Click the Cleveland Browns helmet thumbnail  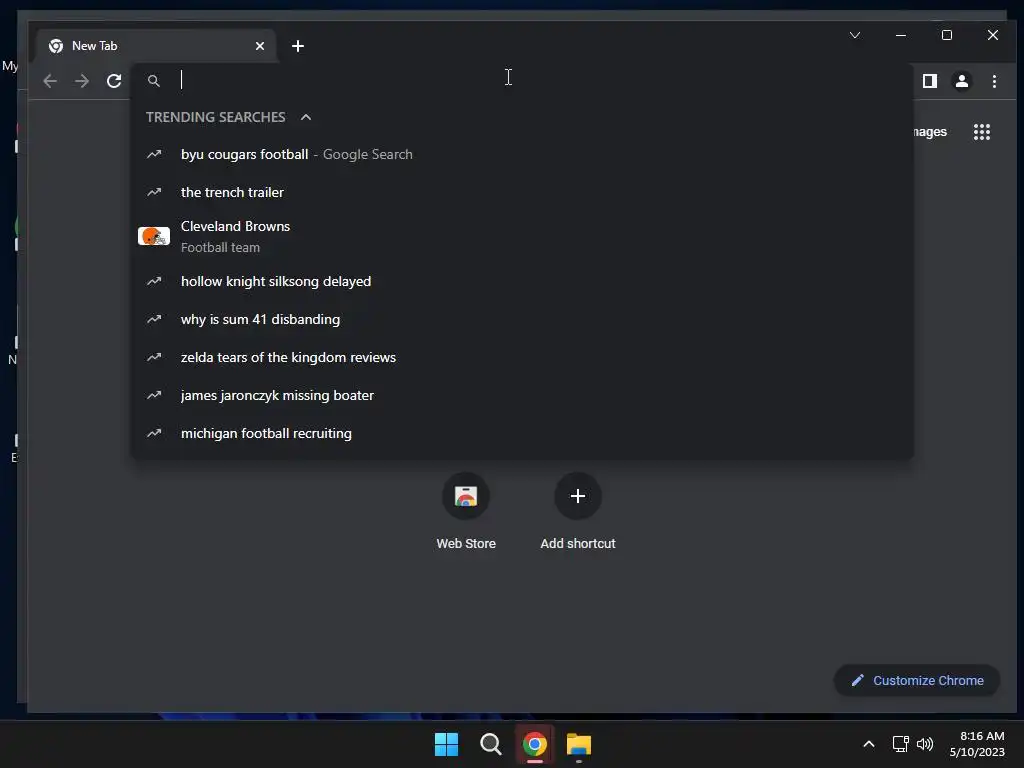pyautogui.click(x=154, y=236)
